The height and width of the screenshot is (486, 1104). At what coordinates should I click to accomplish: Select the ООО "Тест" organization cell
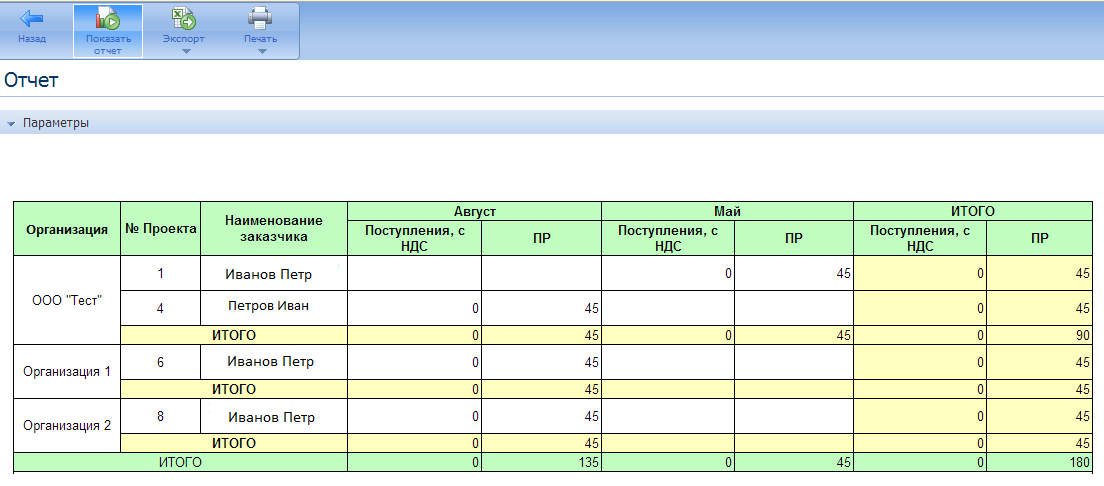[x=67, y=300]
